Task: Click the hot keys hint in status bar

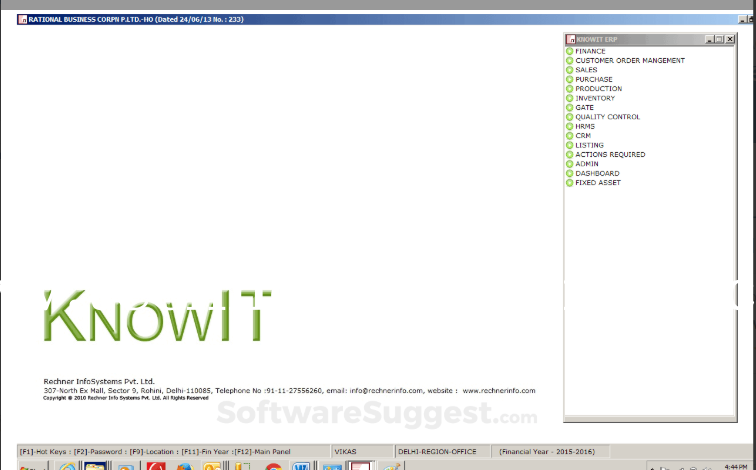Action: click(x=43, y=452)
